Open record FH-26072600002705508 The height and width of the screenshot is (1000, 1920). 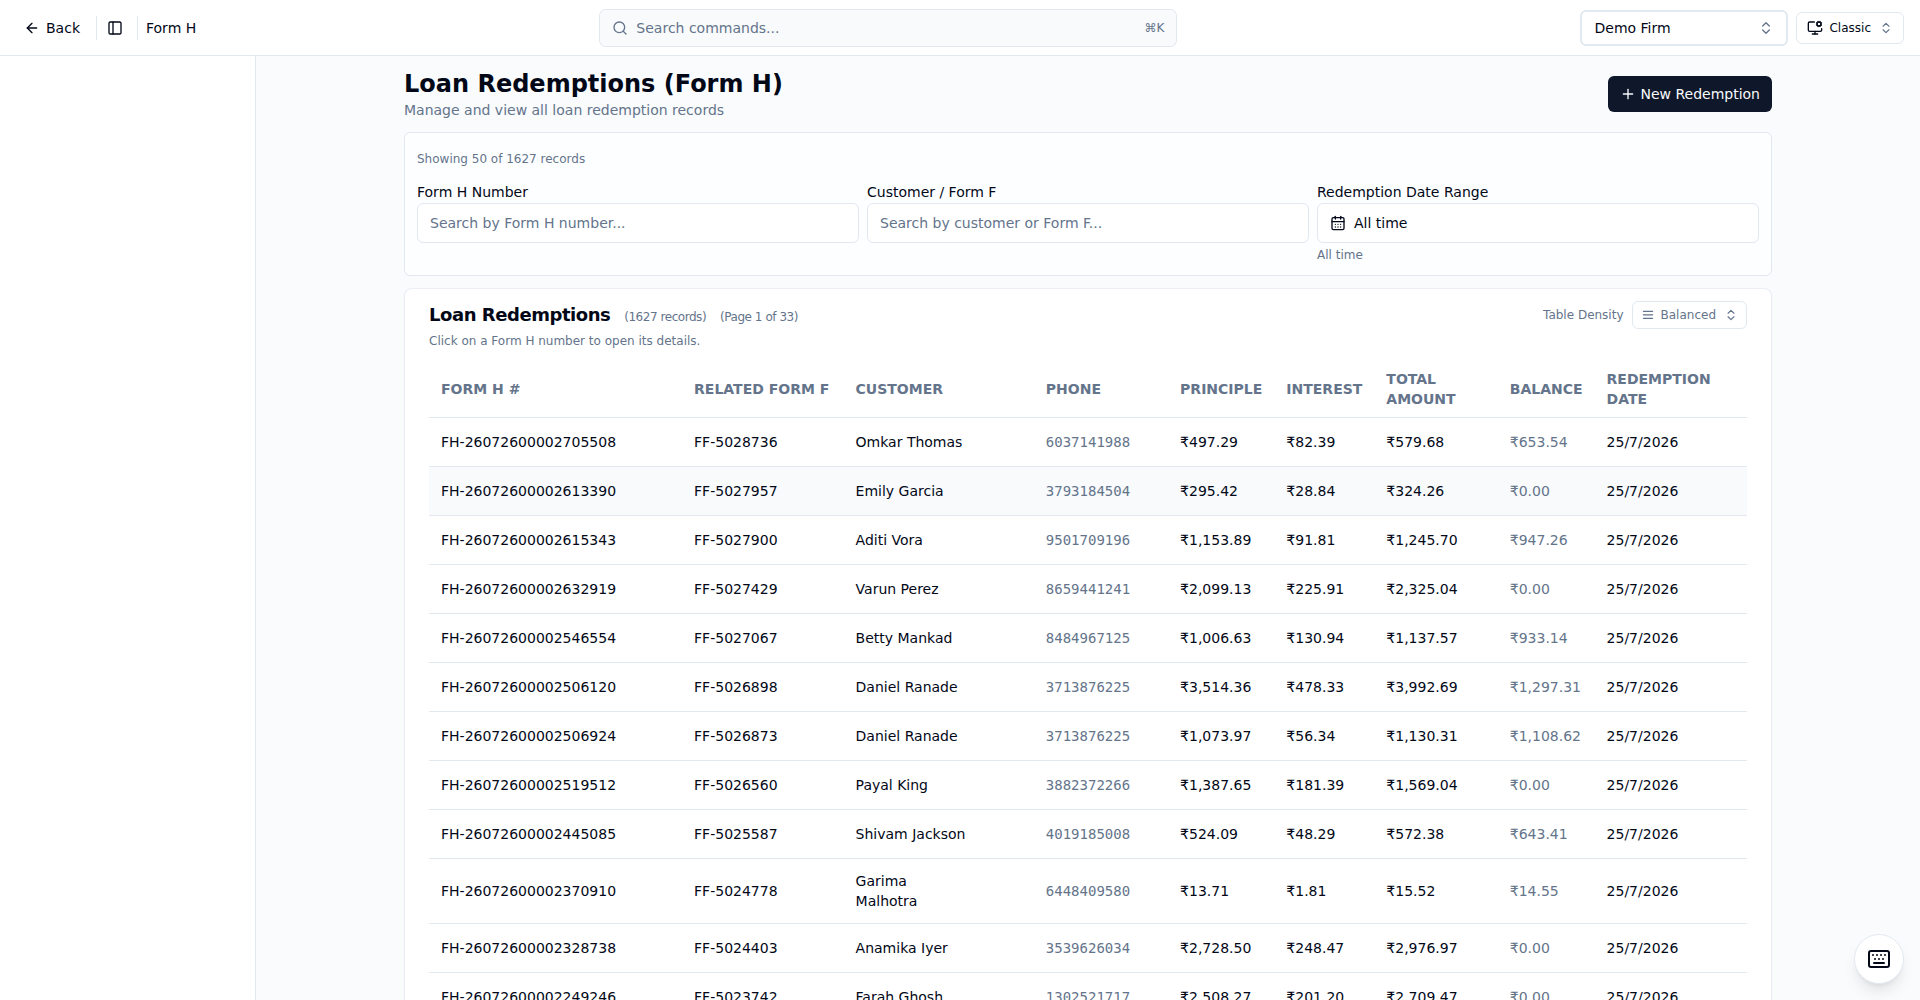[x=528, y=442]
